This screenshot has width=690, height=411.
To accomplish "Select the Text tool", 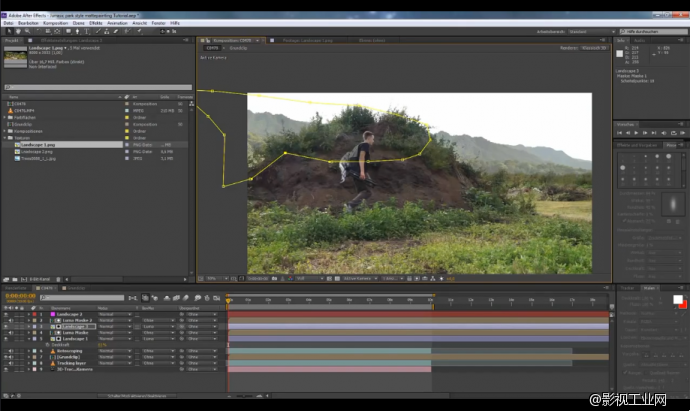I will coord(87,31).
